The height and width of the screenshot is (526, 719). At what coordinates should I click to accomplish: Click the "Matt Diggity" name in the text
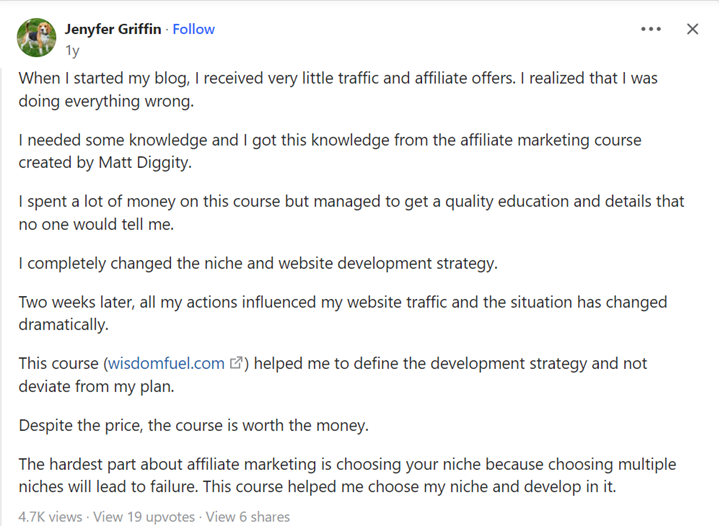click(144, 163)
